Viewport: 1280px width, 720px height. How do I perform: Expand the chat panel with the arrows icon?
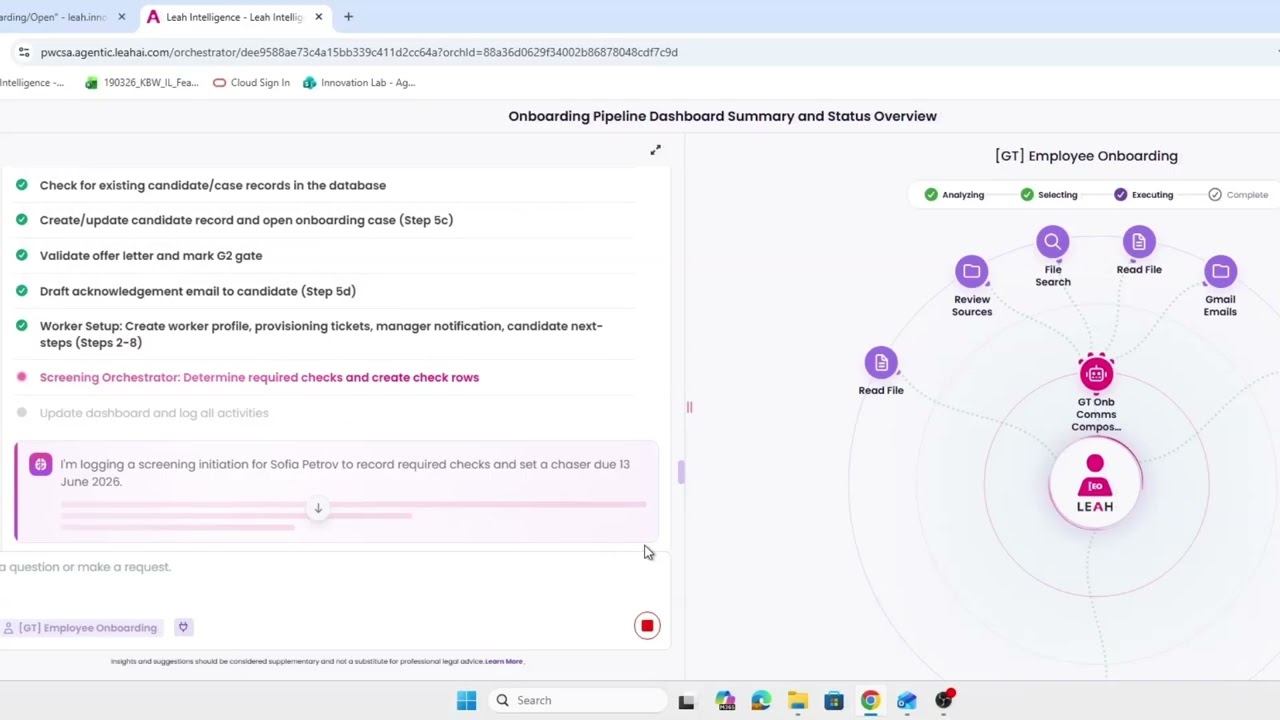[x=655, y=150]
